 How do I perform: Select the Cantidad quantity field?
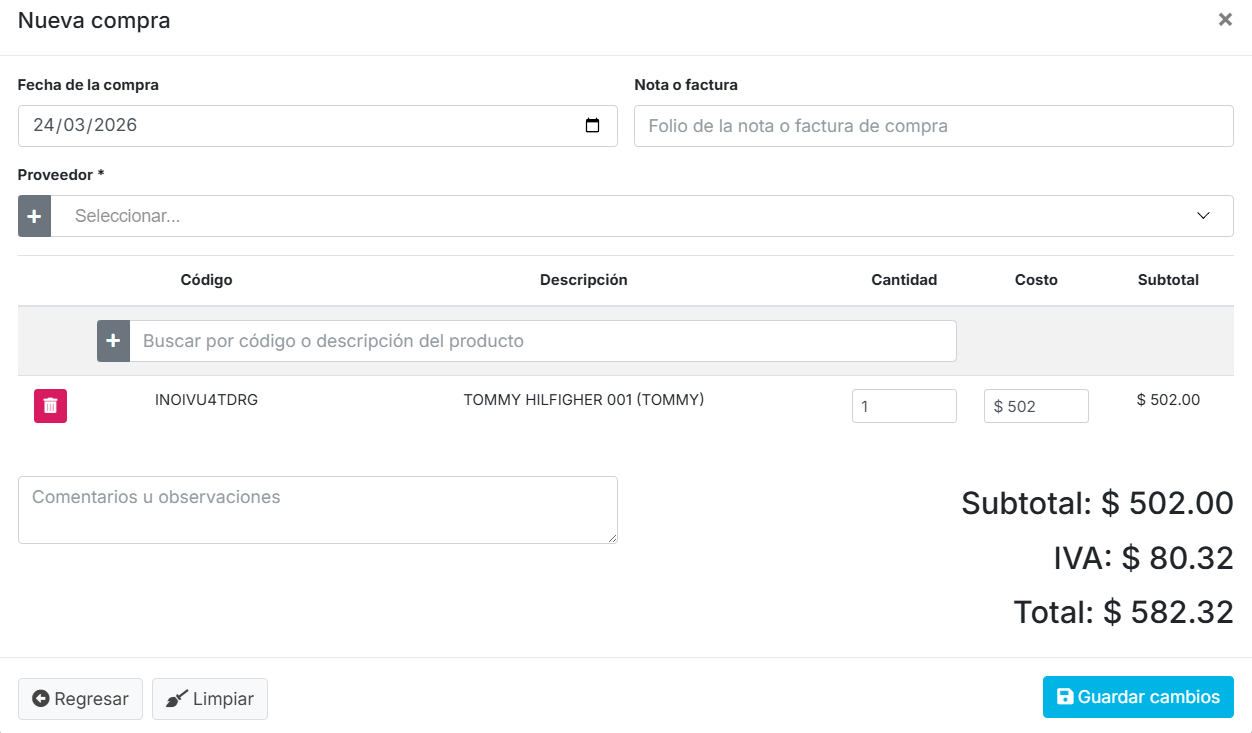[903, 406]
